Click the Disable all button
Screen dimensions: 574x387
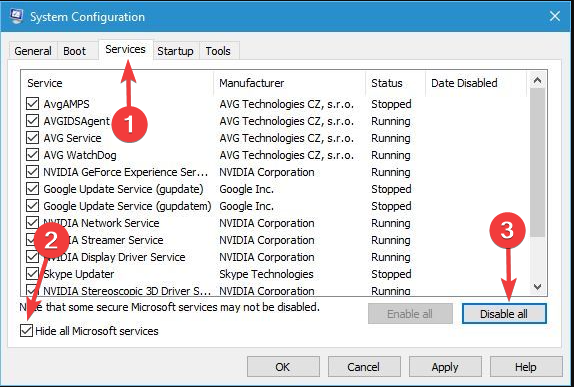click(x=504, y=314)
